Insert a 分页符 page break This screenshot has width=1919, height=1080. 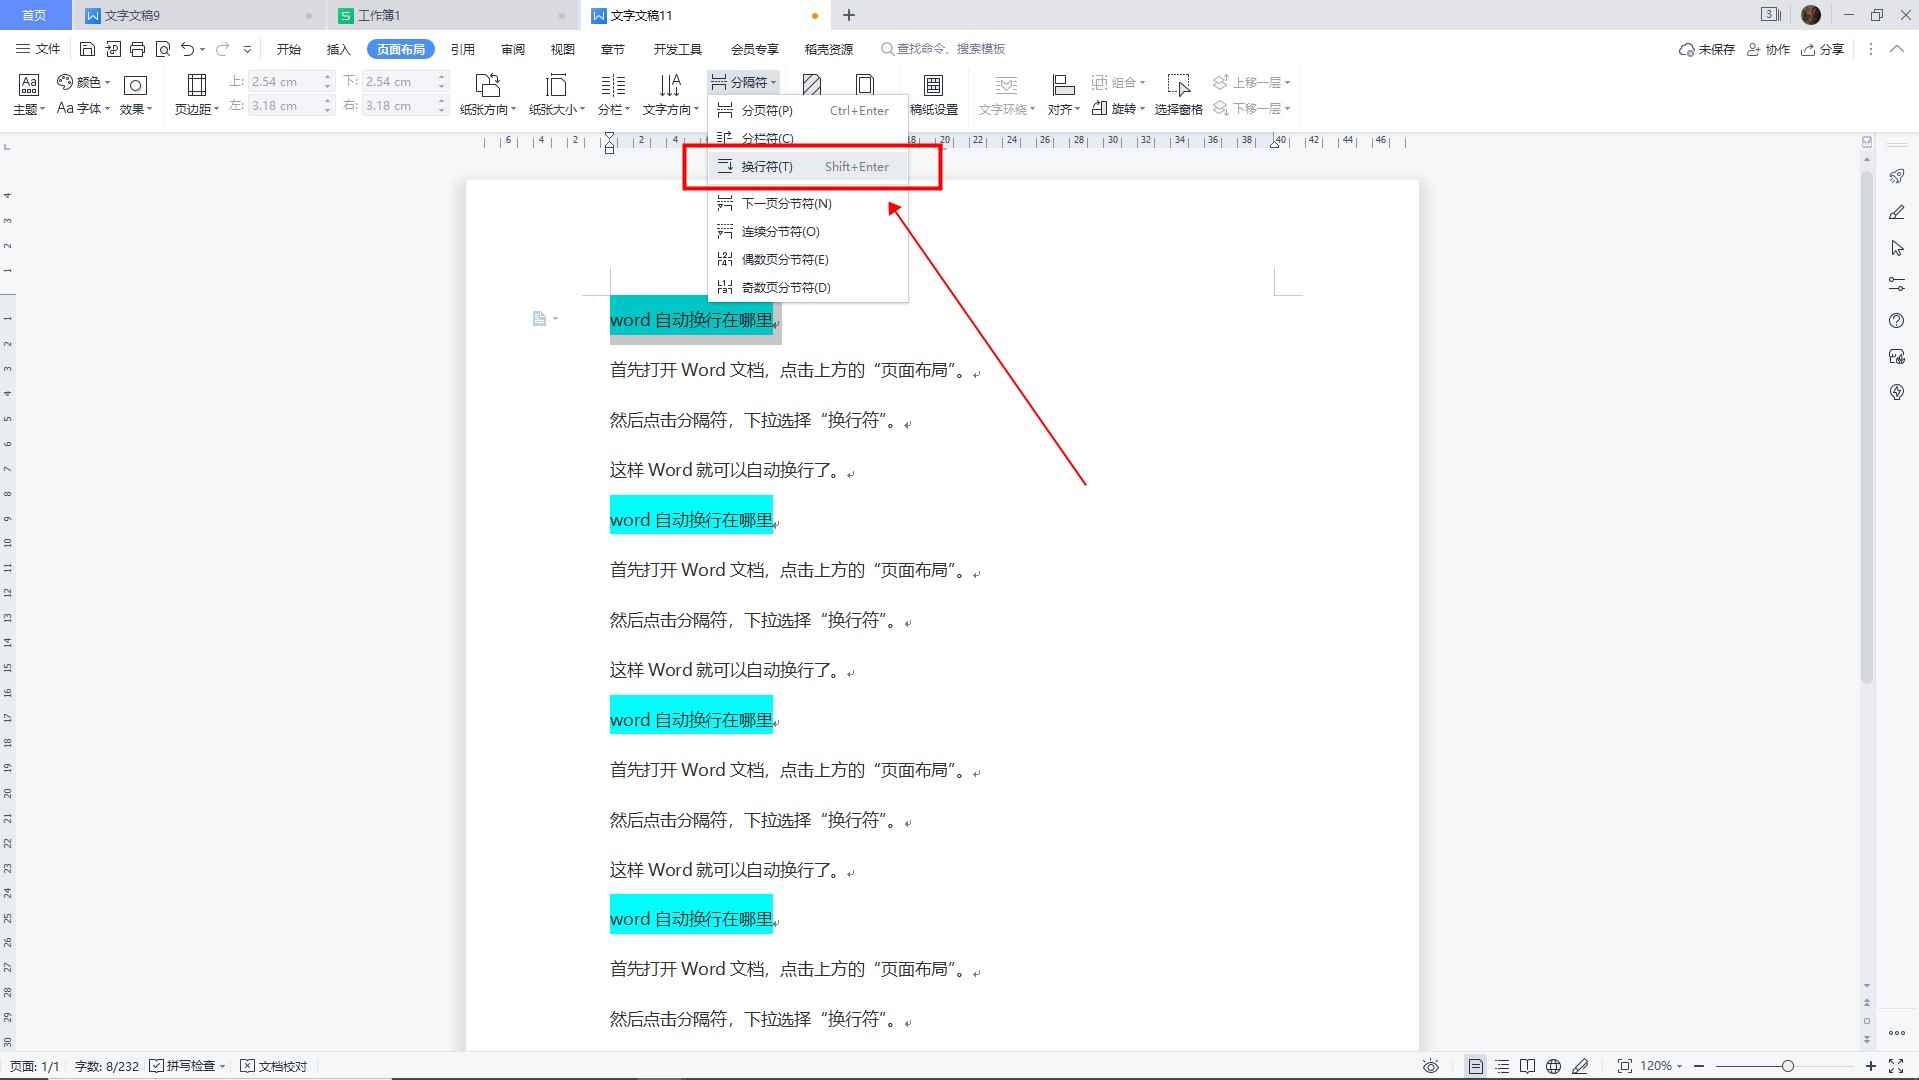click(765, 111)
